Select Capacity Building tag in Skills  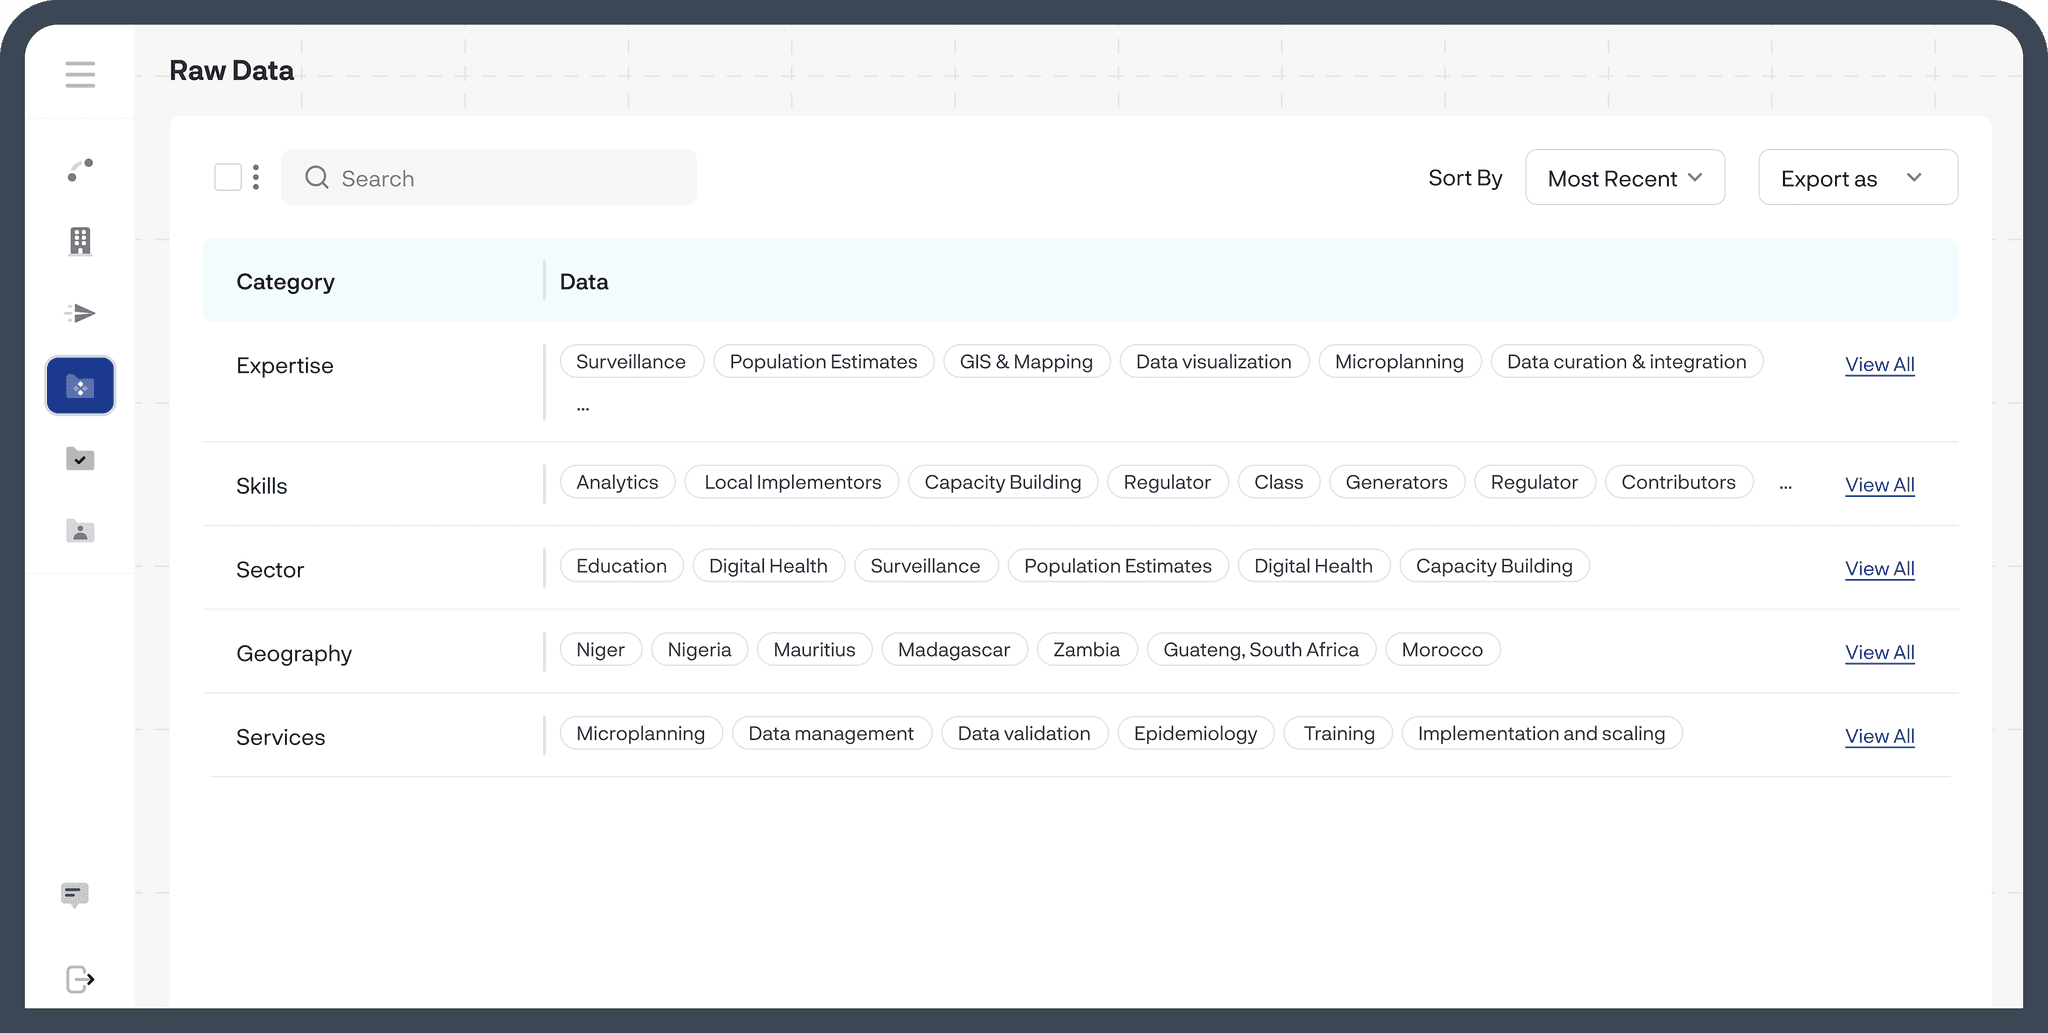coord(1003,482)
